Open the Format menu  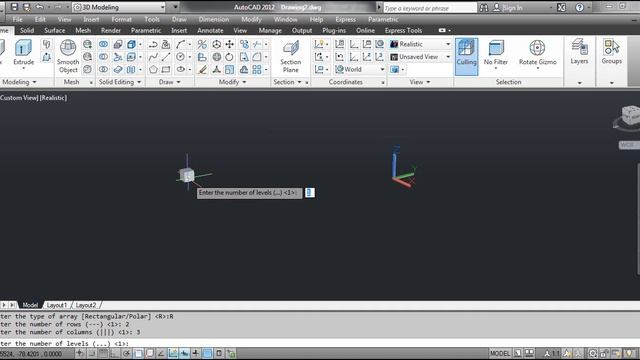122,19
